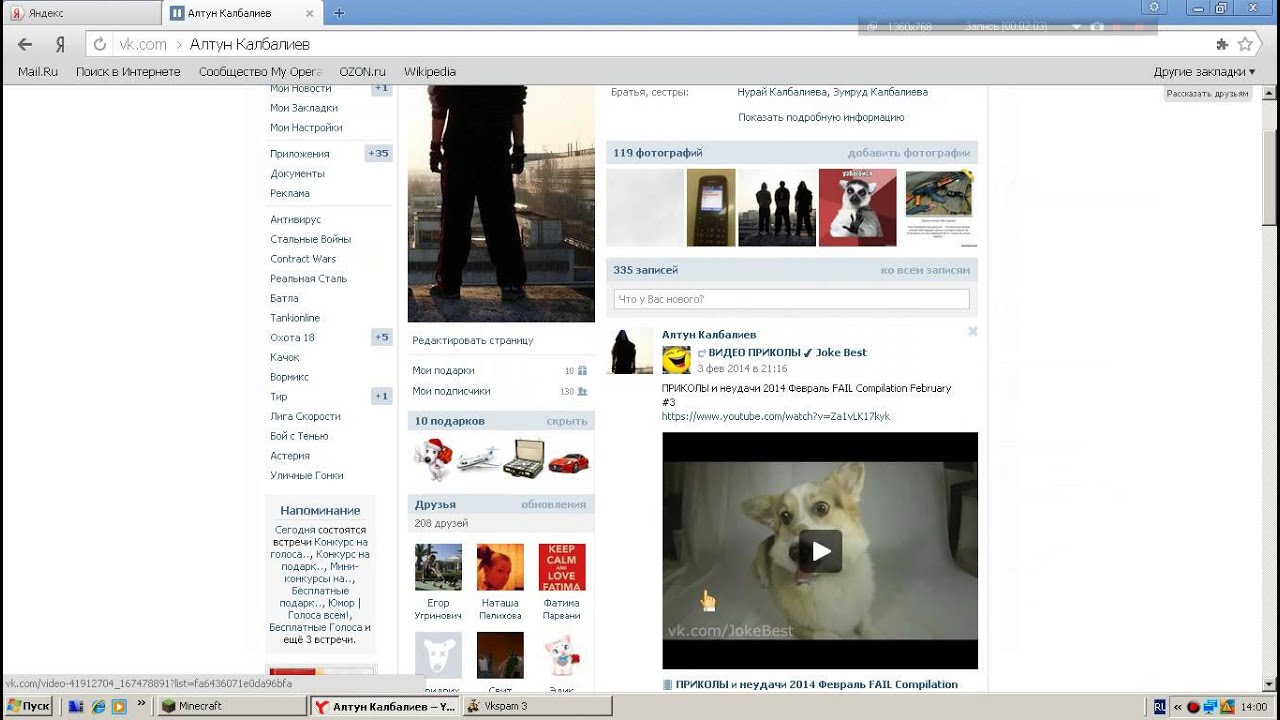Switch to the Яндекс tab
Image resolution: width=1280 pixels, height=720 pixels.
[x=80, y=13]
